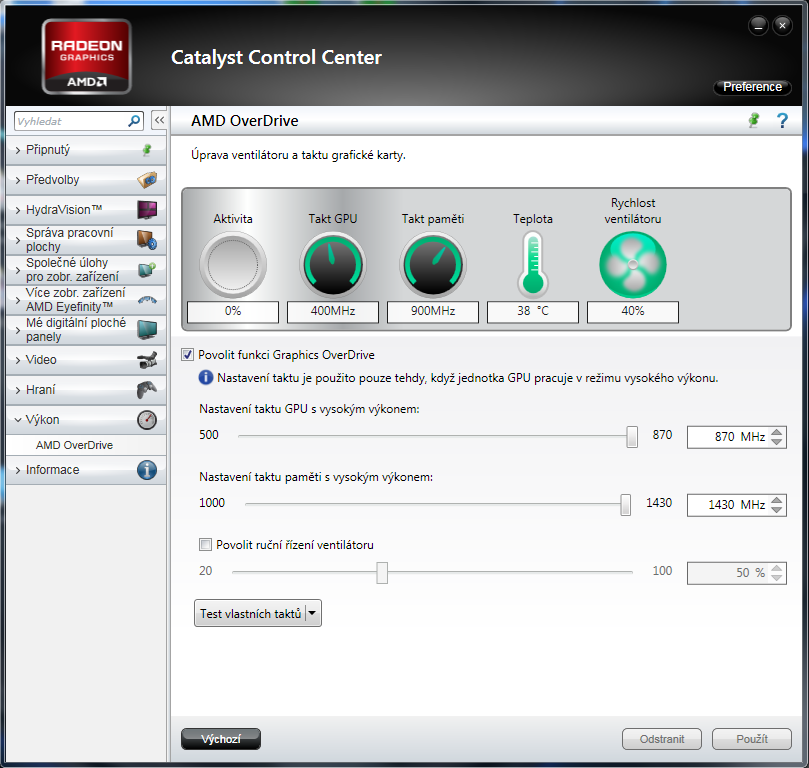Collapse sidebar with double-chevron button

click(x=159, y=121)
